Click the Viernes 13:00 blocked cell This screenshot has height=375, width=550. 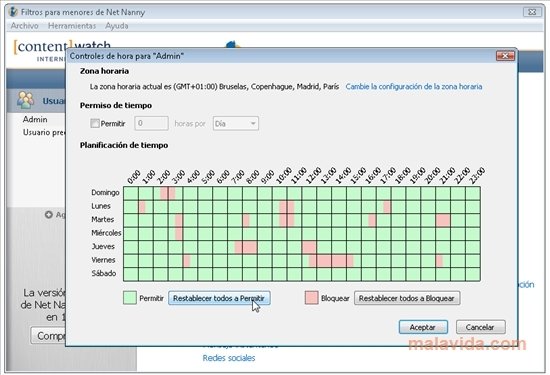click(x=324, y=261)
